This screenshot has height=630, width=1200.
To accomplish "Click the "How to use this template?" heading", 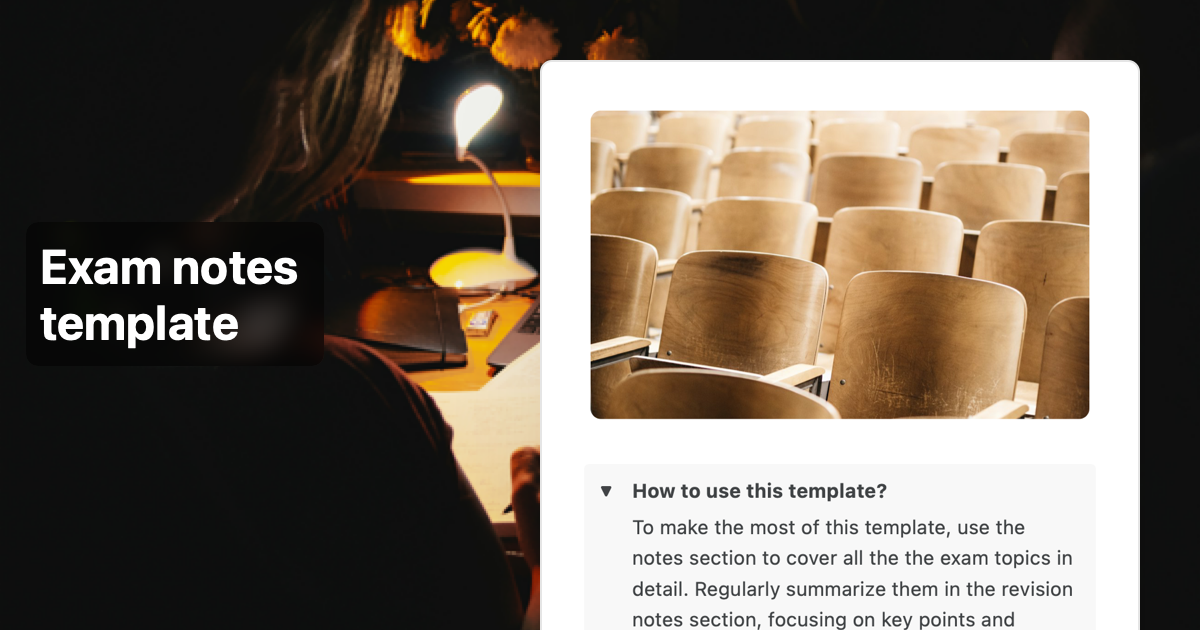I will tap(760, 491).
